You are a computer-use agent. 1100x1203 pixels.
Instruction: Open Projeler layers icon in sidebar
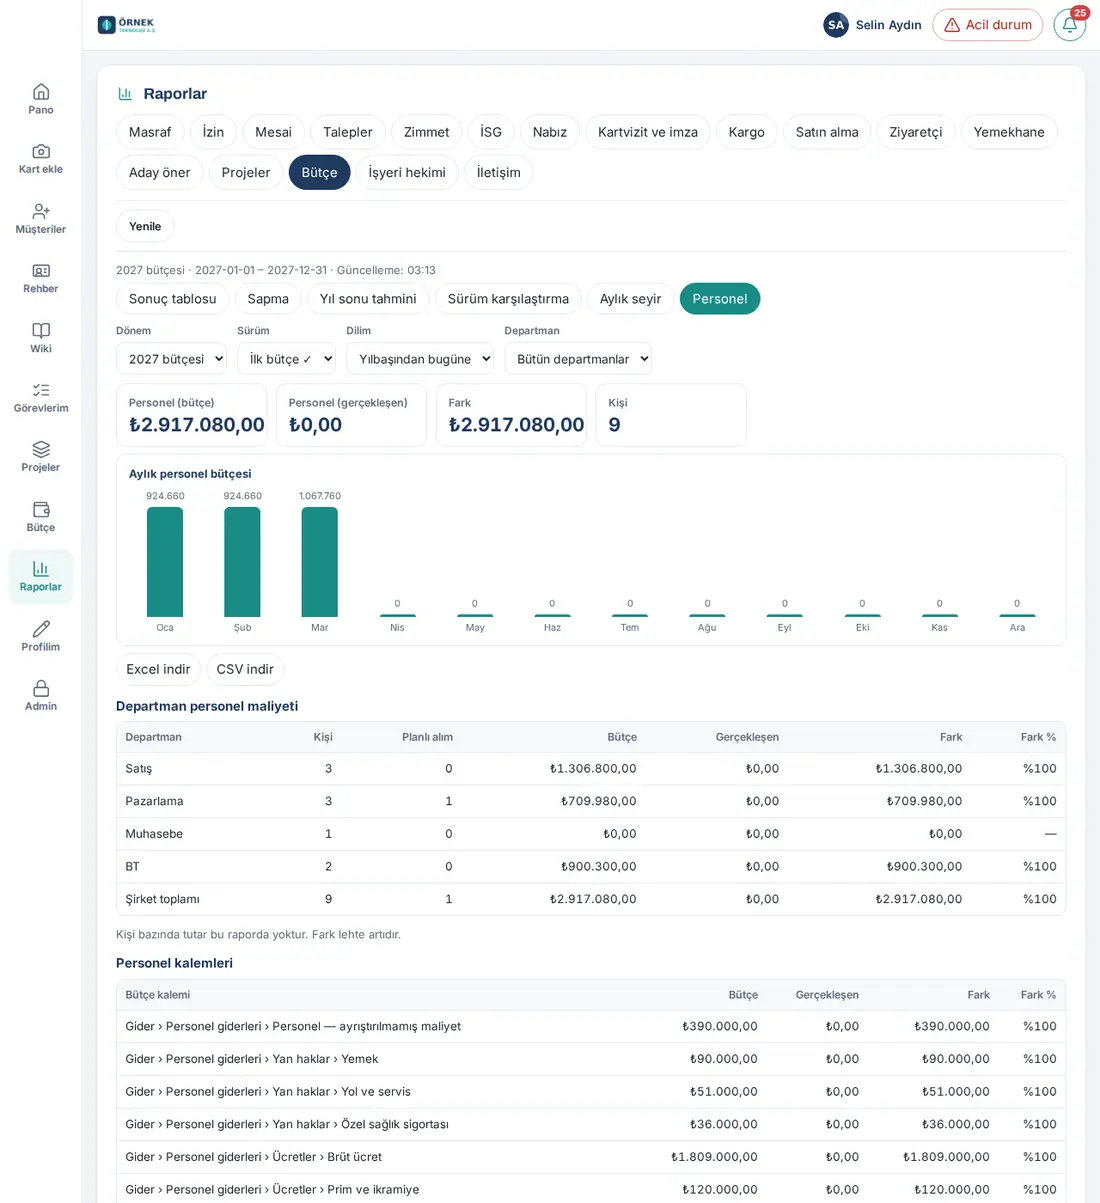click(41, 449)
